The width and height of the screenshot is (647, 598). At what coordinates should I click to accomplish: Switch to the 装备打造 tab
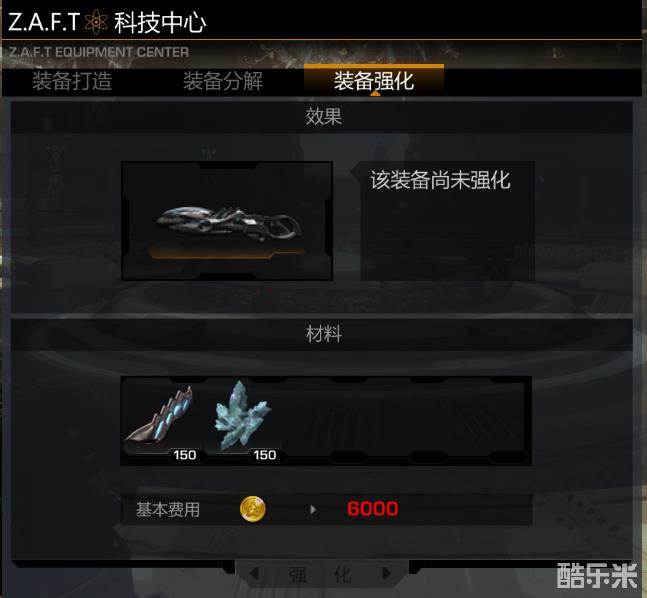[x=72, y=81]
